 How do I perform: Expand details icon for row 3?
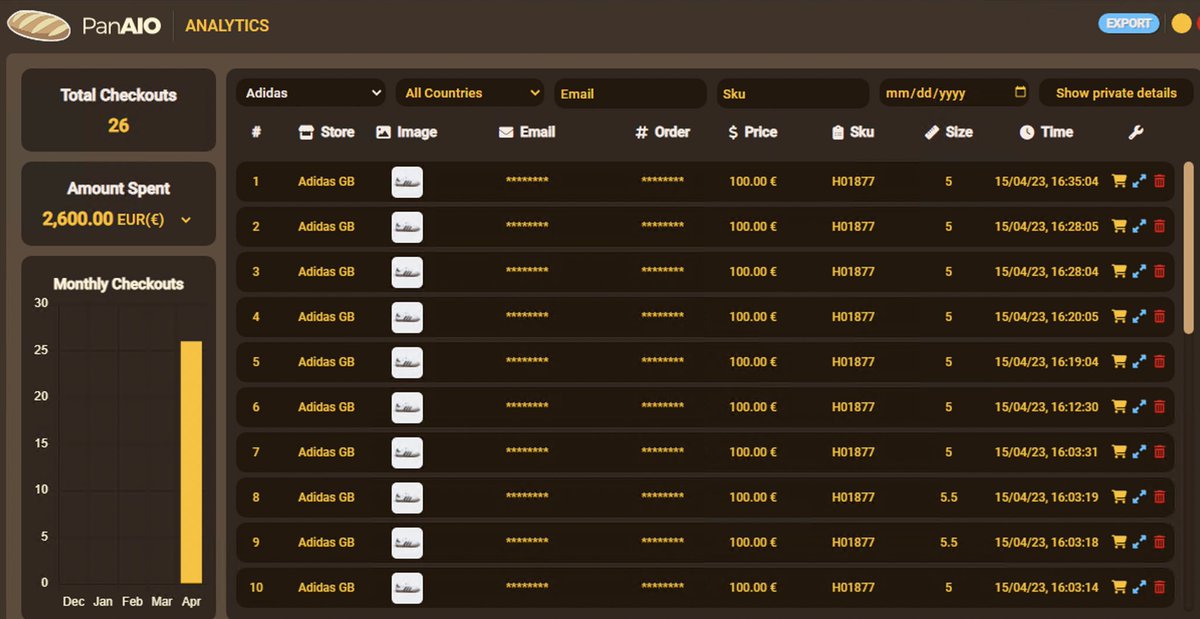tap(1139, 271)
